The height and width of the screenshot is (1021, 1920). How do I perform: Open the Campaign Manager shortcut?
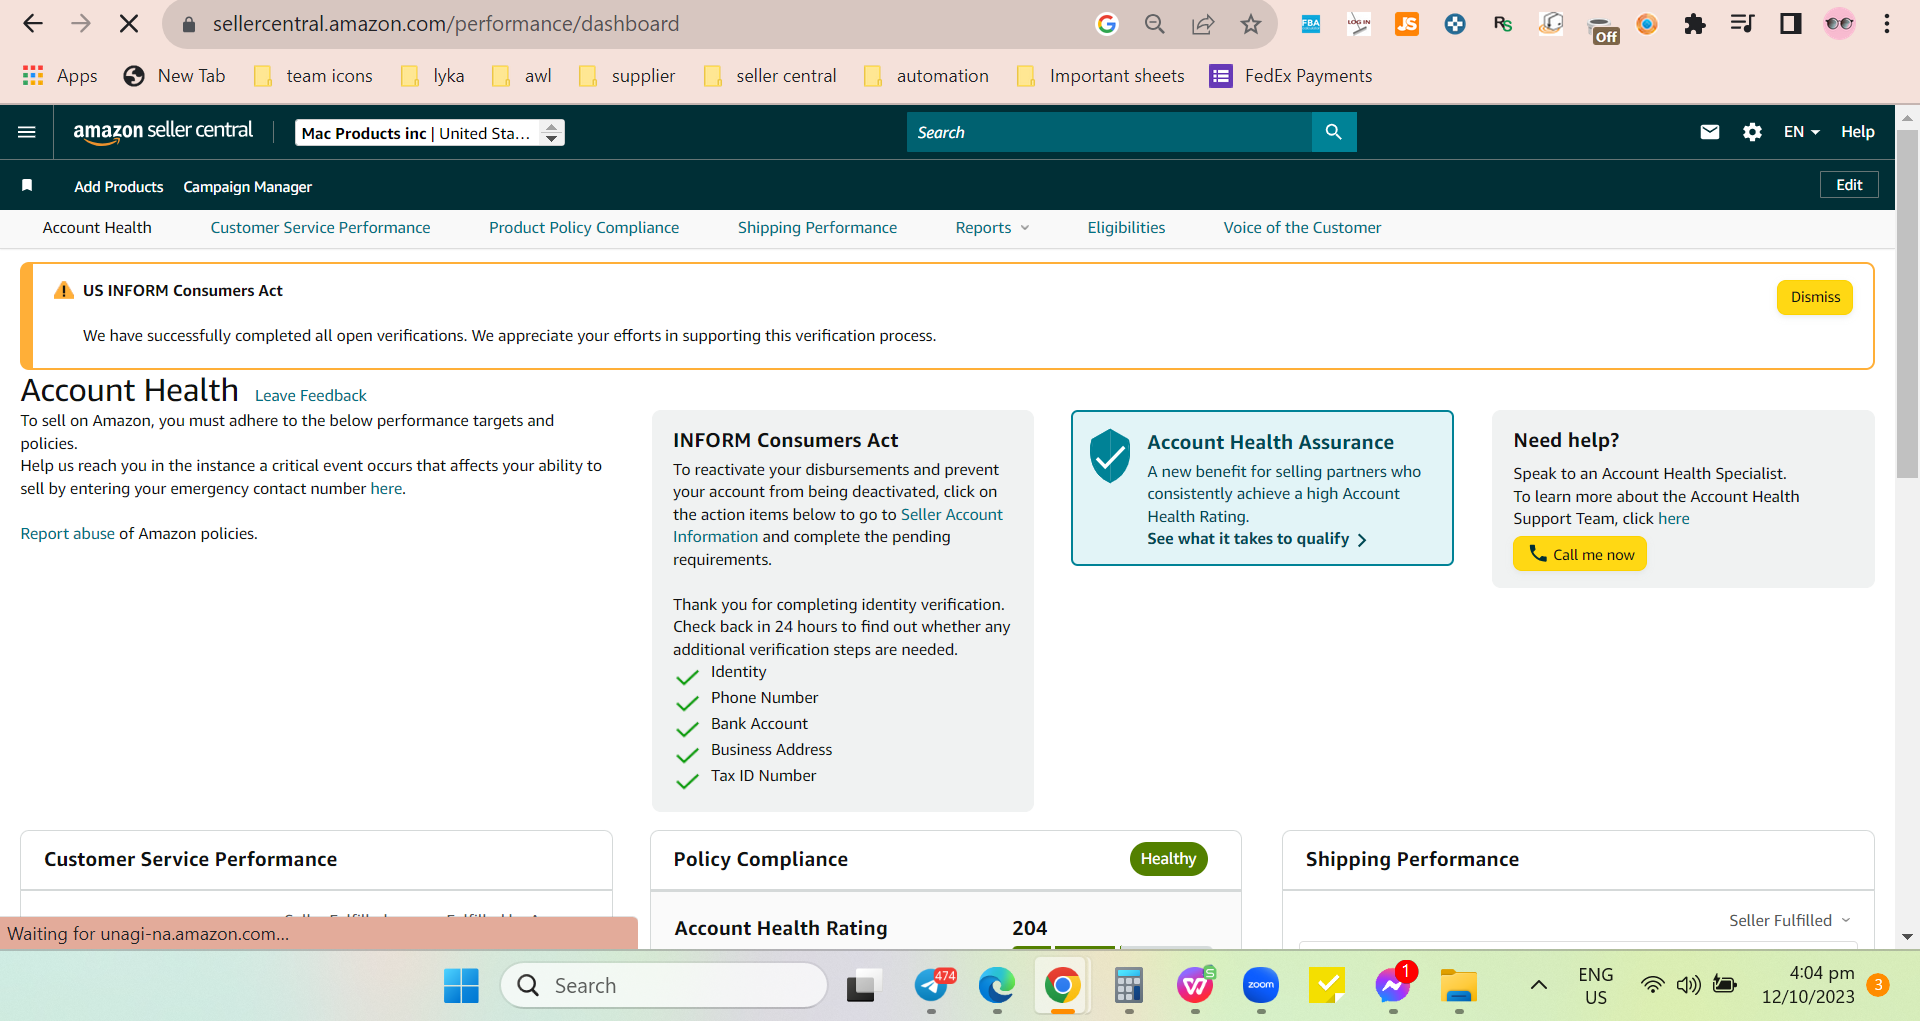[x=247, y=187]
